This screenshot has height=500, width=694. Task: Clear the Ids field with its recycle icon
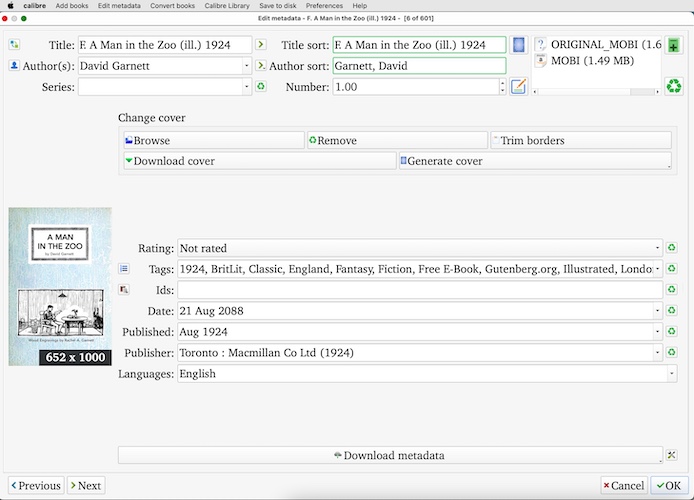[x=671, y=289]
